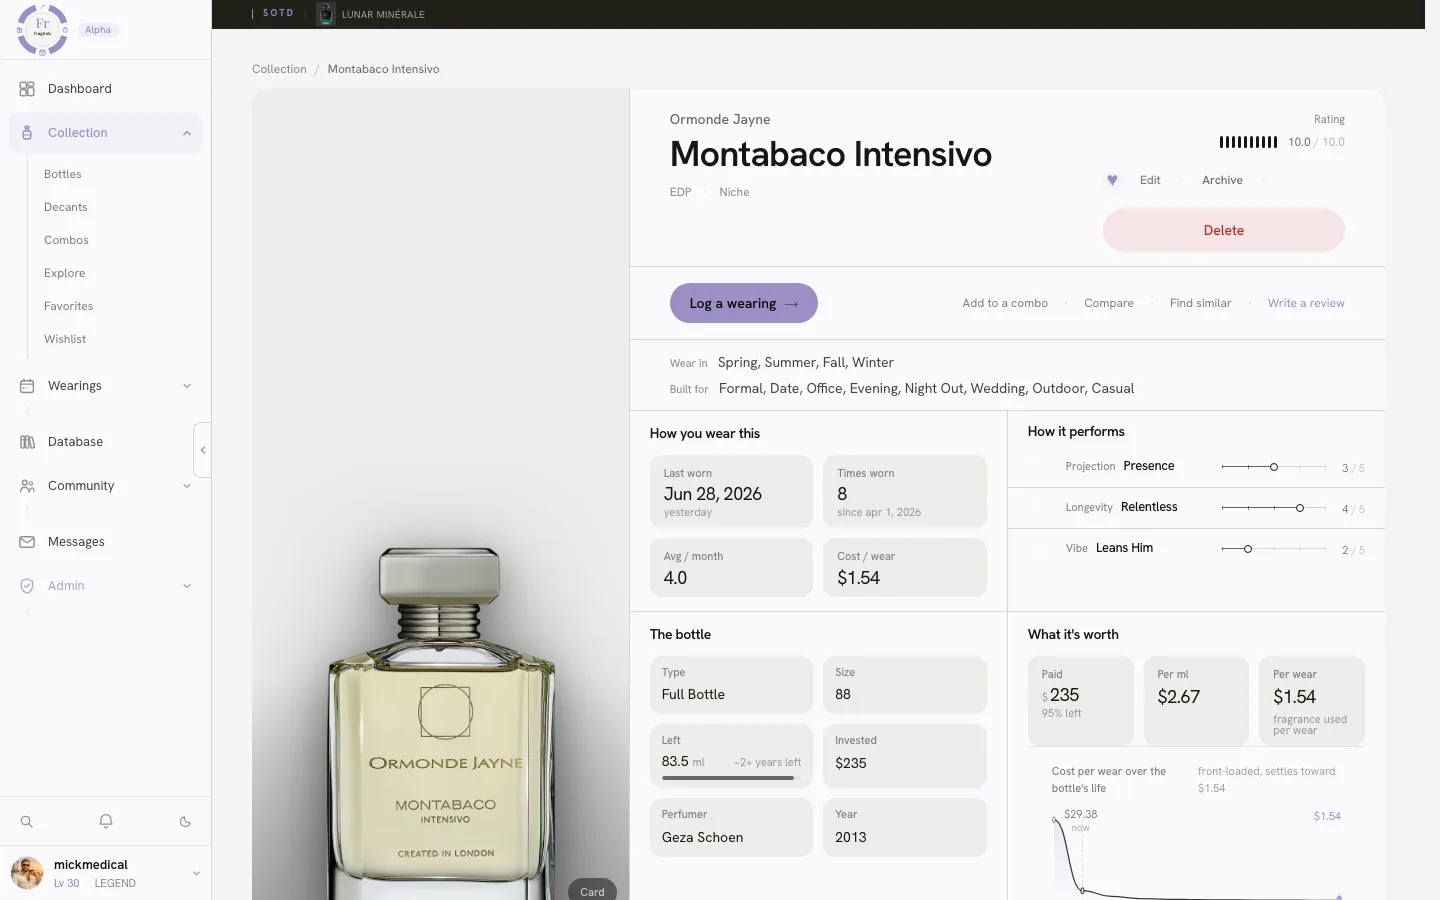Click the Year 2013 card
The image size is (1440, 900).
point(905,827)
